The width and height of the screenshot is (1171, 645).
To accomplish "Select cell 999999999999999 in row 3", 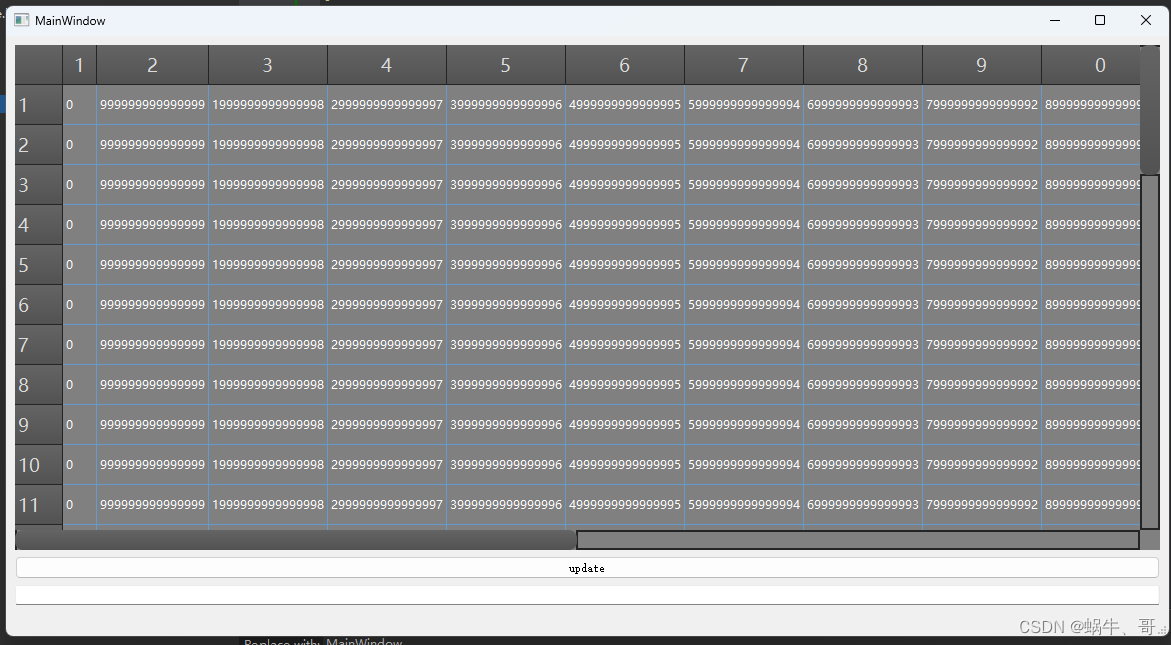I will pos(152,184).
